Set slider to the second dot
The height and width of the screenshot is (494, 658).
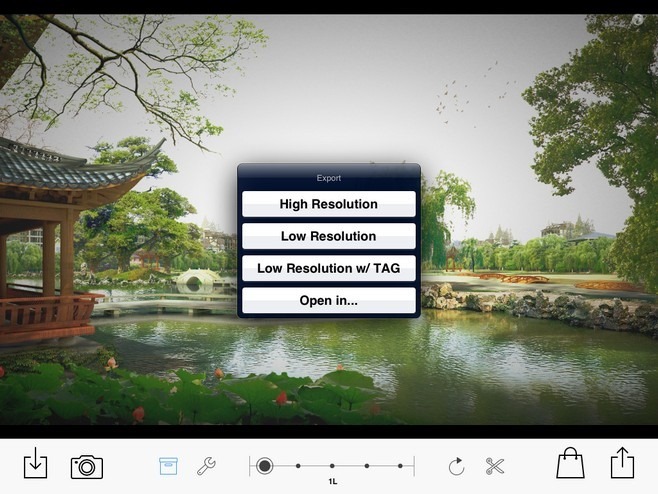(x=298, y=466)
